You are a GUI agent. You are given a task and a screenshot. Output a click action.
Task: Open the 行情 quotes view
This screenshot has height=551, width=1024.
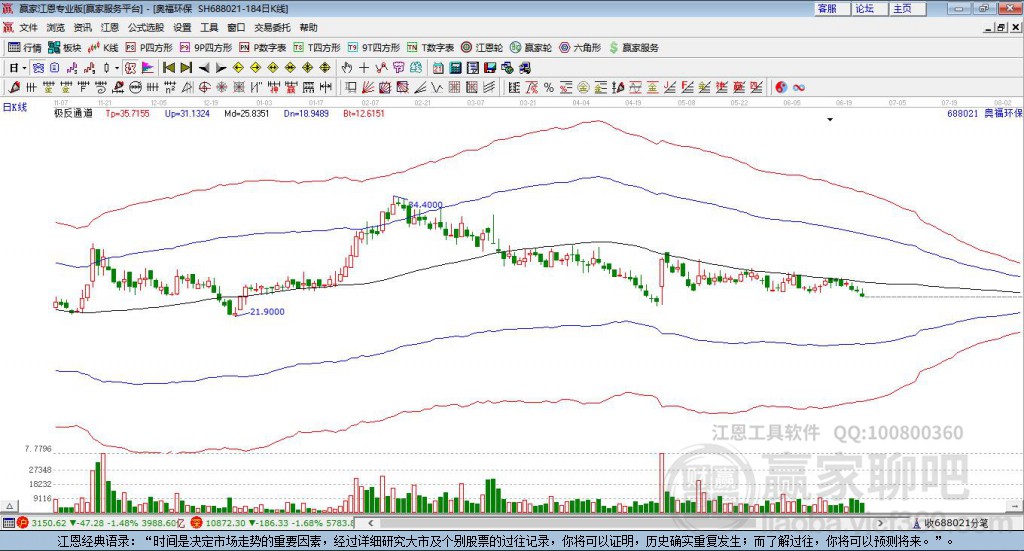coord(25,48)
